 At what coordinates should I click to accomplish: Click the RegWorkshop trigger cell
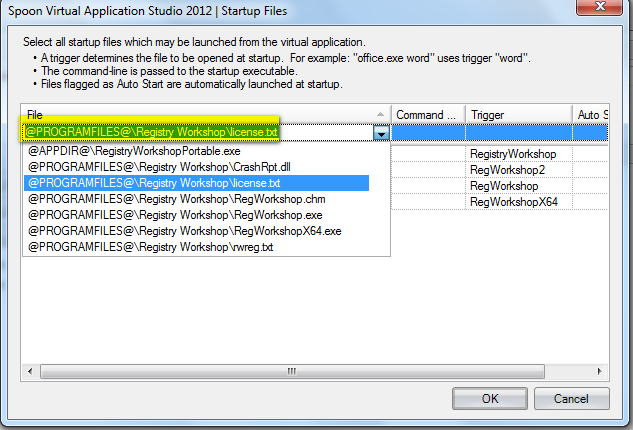click(519, 186)
